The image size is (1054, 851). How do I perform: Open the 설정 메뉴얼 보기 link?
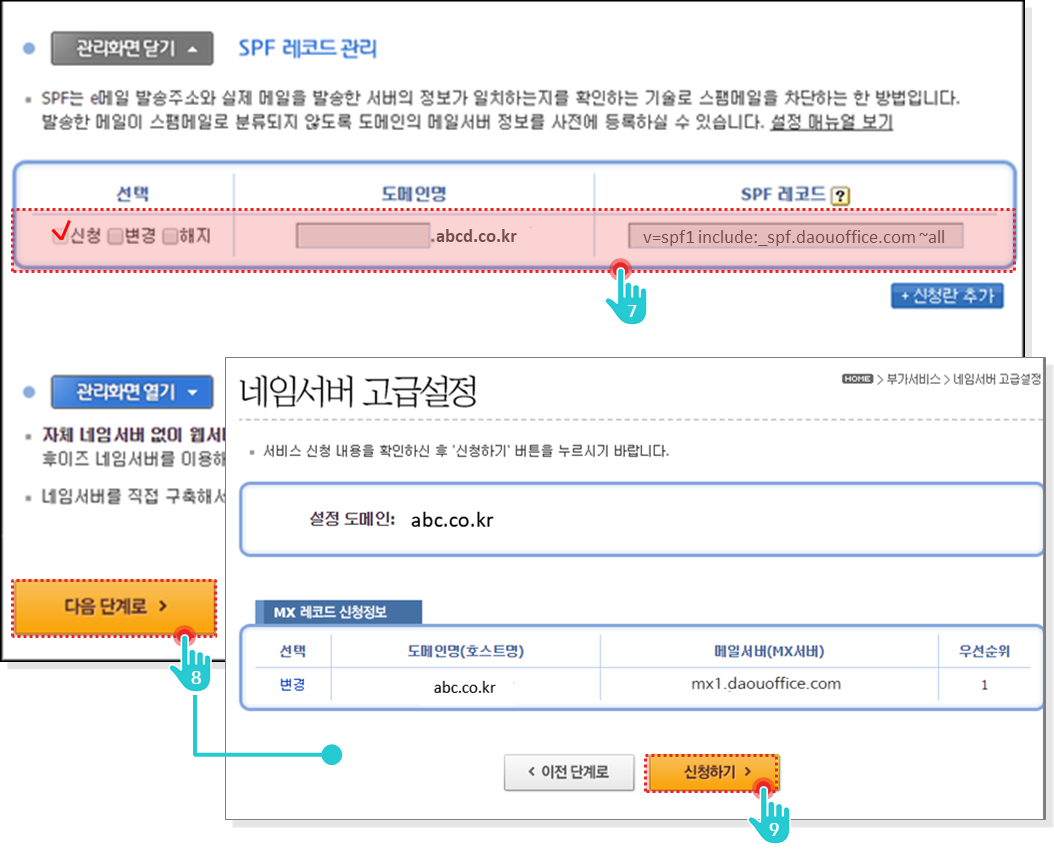pos(831,123)
